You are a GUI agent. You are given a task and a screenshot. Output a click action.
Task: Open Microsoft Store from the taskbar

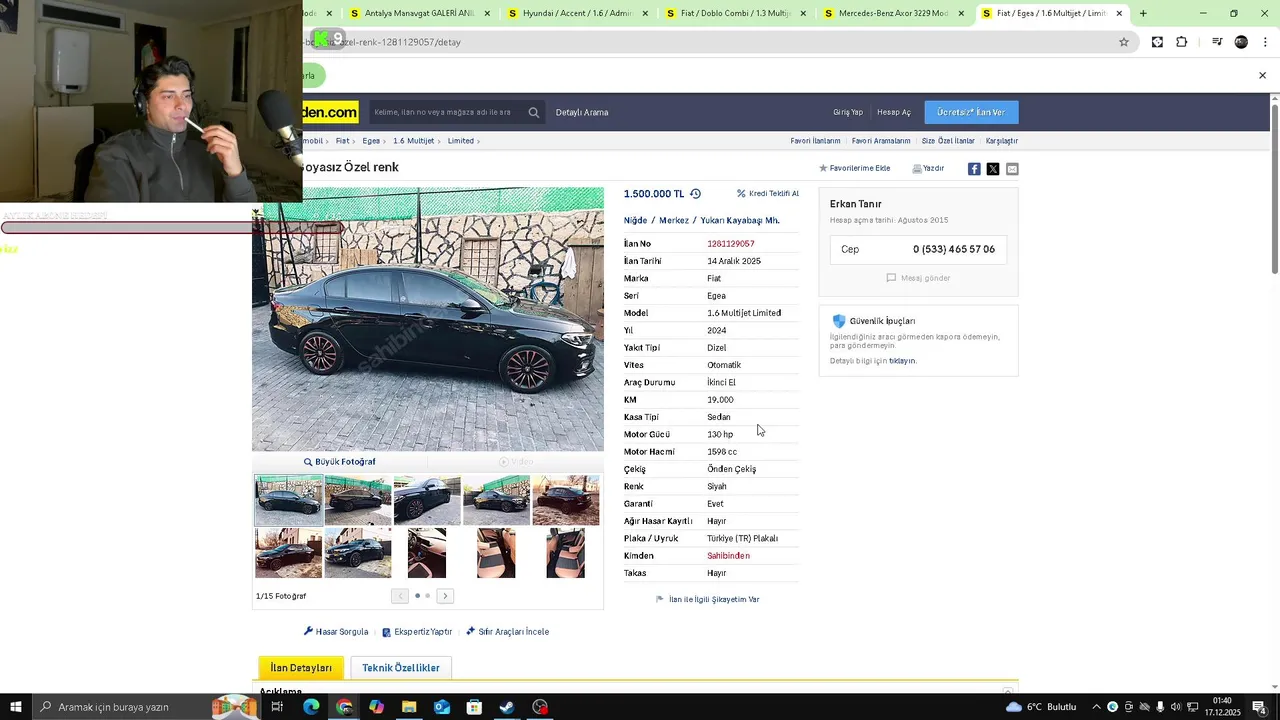click(x=474, y=707)
